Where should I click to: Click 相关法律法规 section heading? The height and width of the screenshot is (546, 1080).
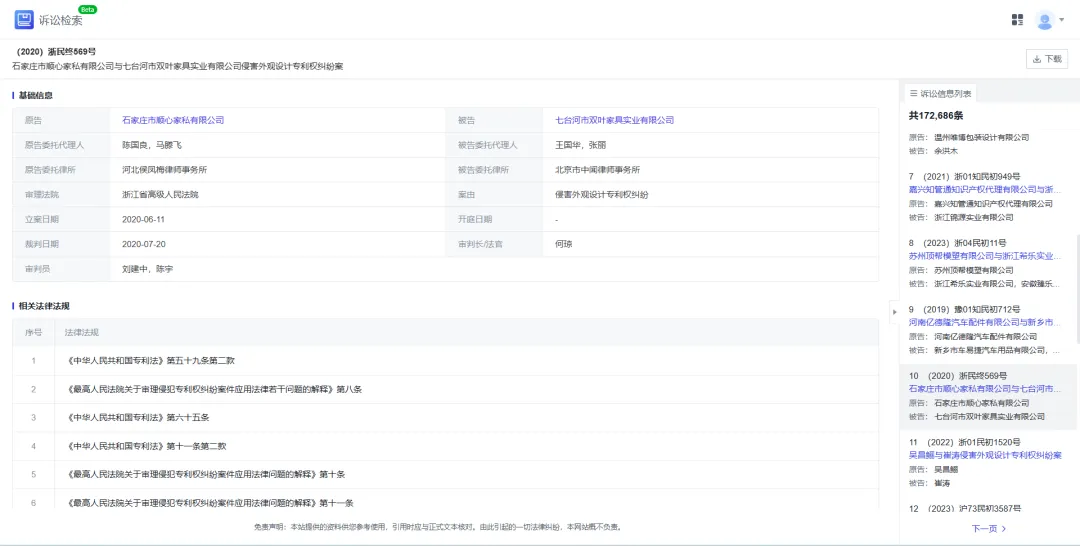click(43, 306)
